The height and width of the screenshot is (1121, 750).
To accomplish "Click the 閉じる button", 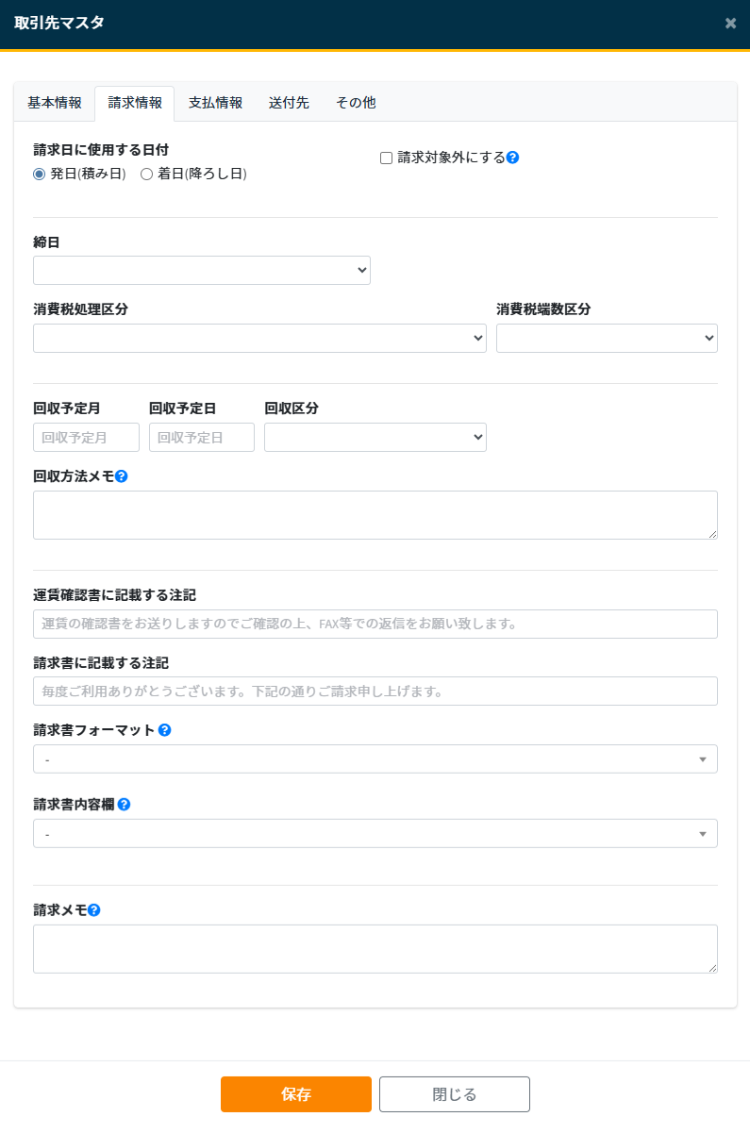I will (x=454, y=1094).
